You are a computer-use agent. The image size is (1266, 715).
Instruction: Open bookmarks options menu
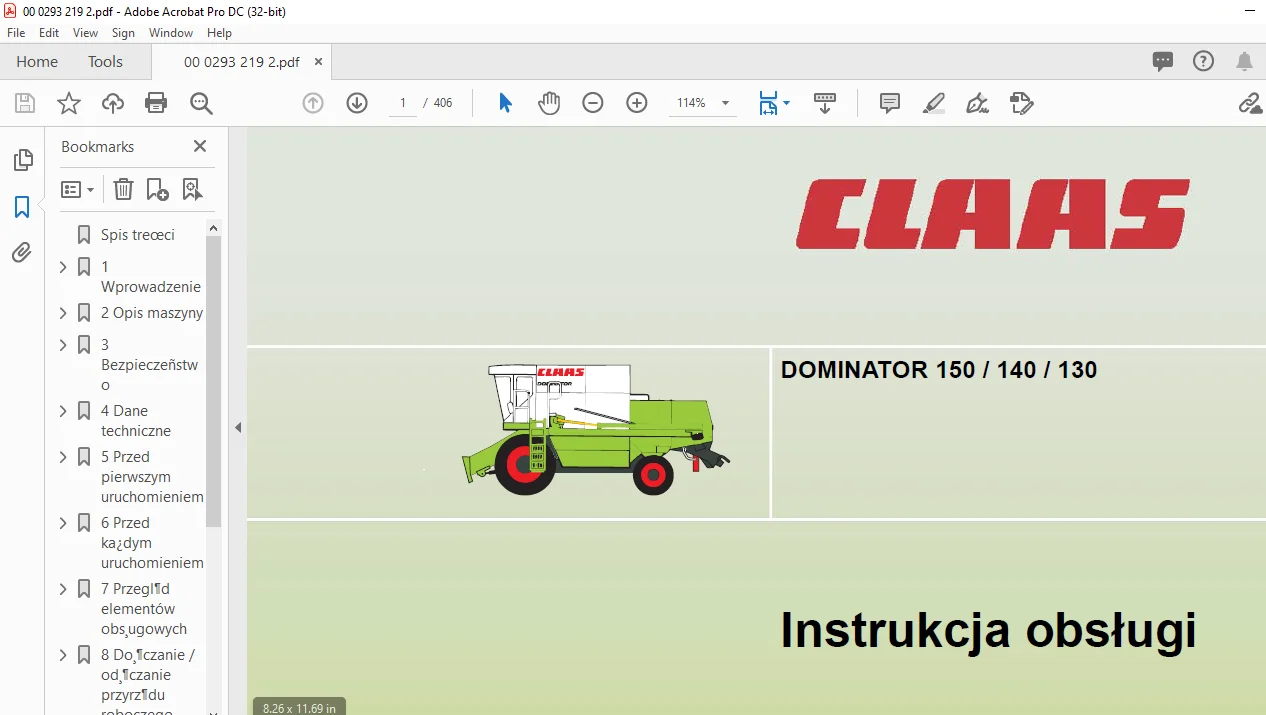77,189
